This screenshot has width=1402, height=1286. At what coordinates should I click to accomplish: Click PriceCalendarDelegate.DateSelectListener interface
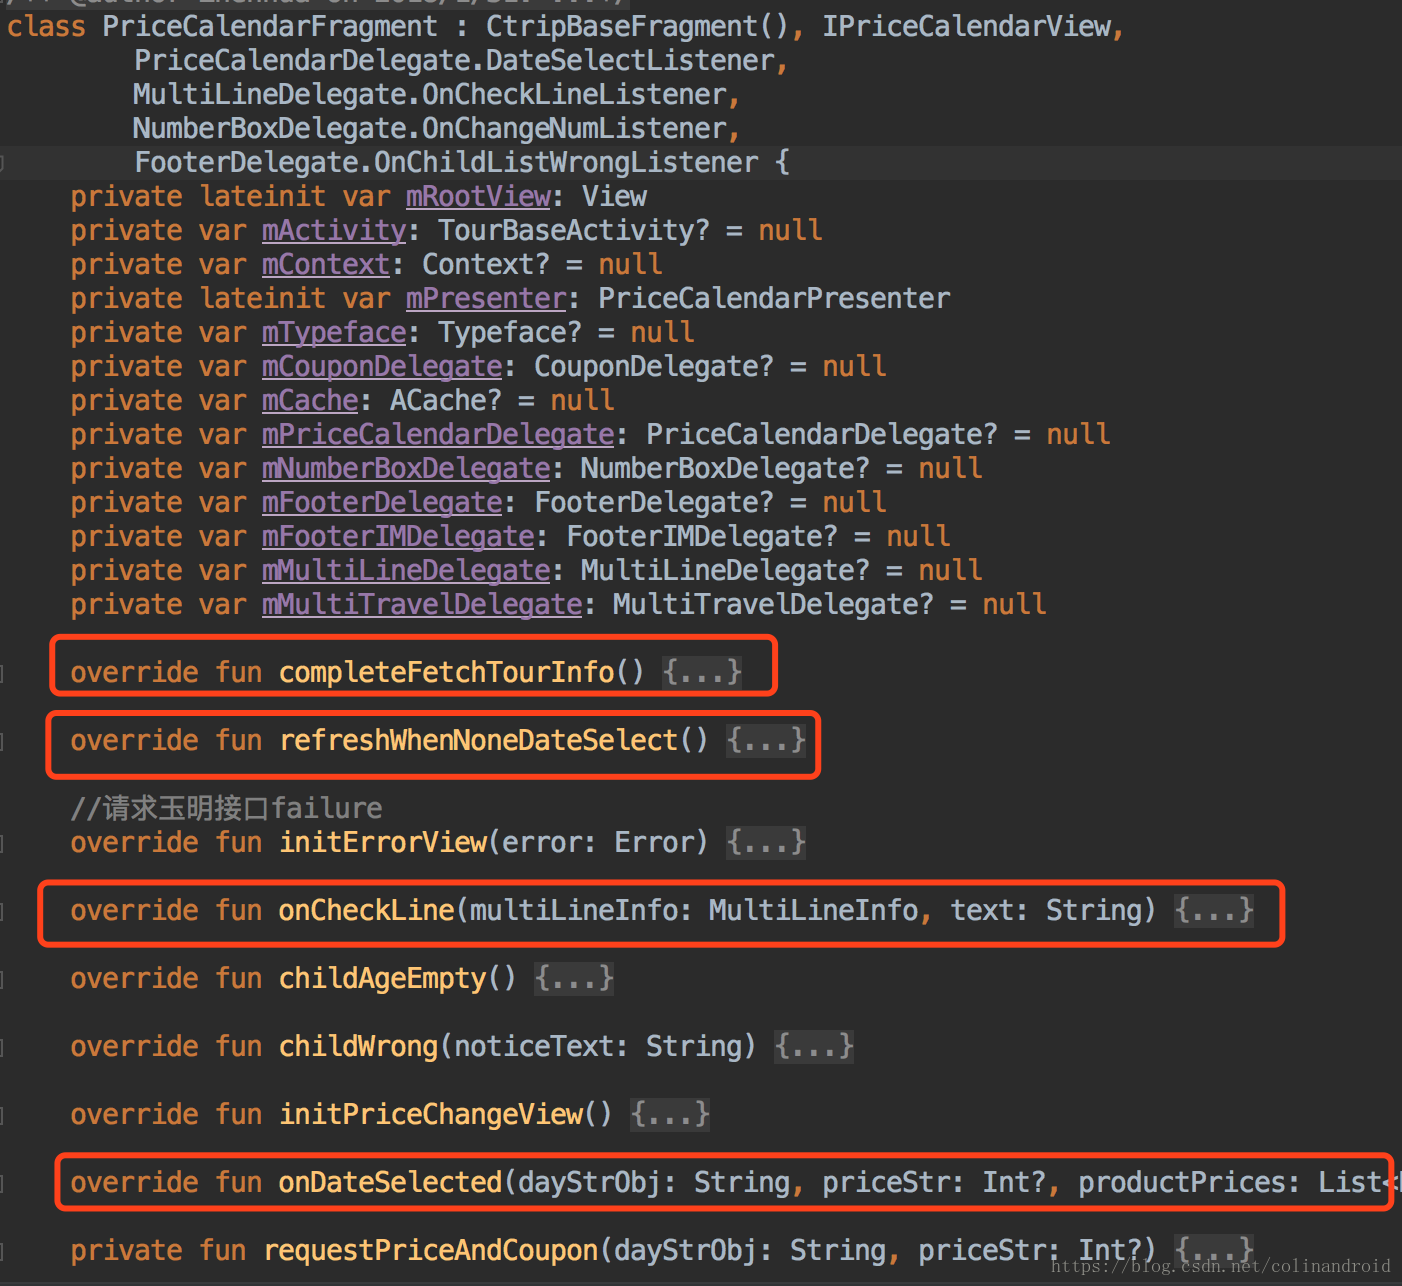pos(454,60)
